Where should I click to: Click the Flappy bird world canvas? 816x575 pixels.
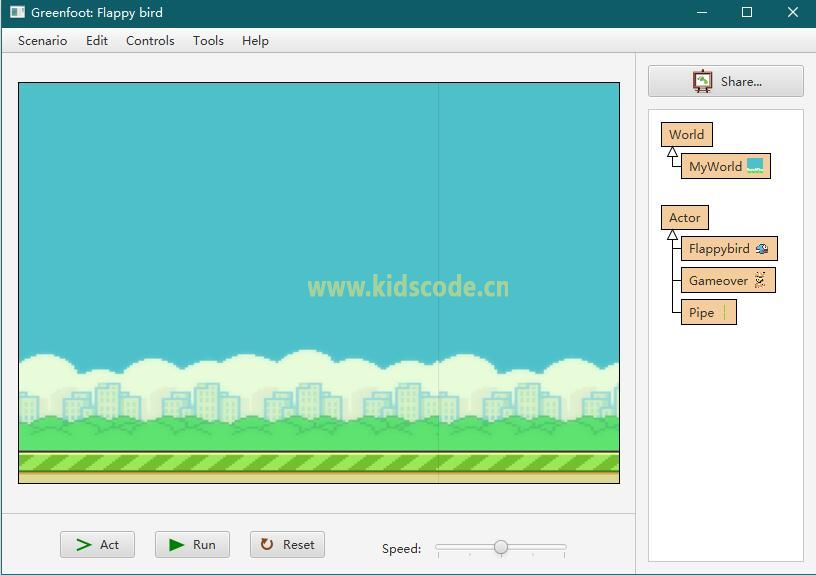[x=319, y=283]
